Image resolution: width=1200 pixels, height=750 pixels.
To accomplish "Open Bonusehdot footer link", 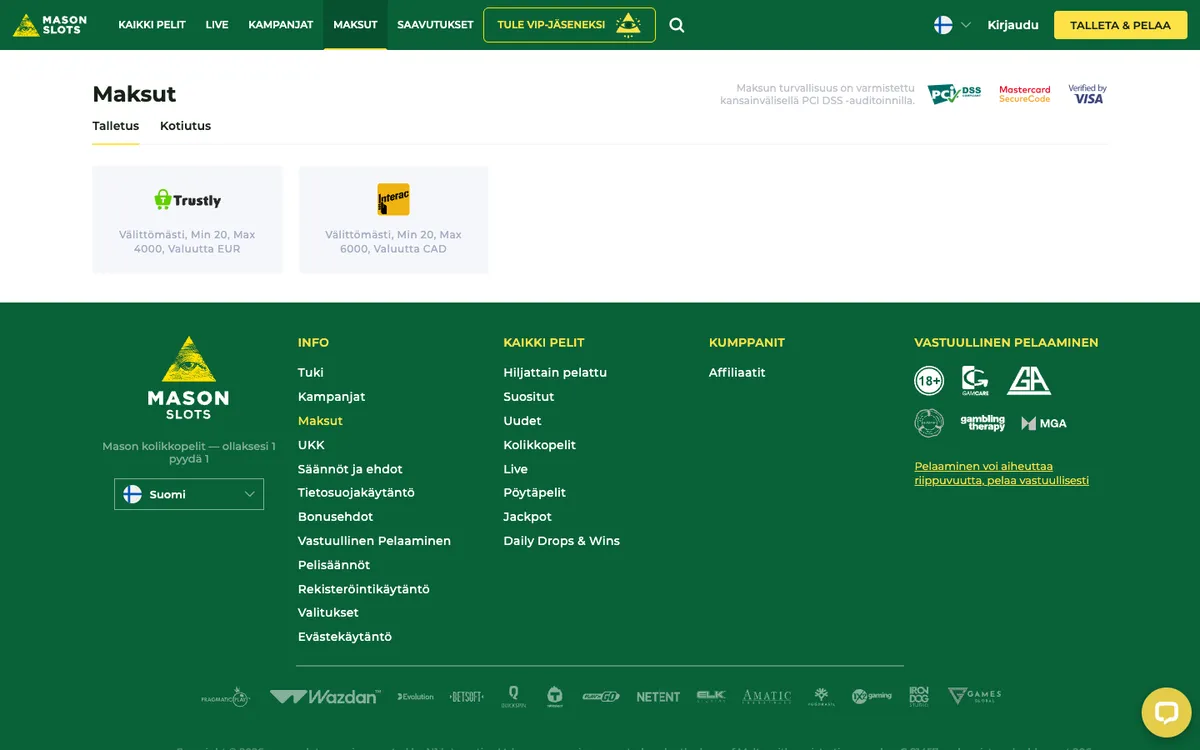I will [x=335, y=517].
